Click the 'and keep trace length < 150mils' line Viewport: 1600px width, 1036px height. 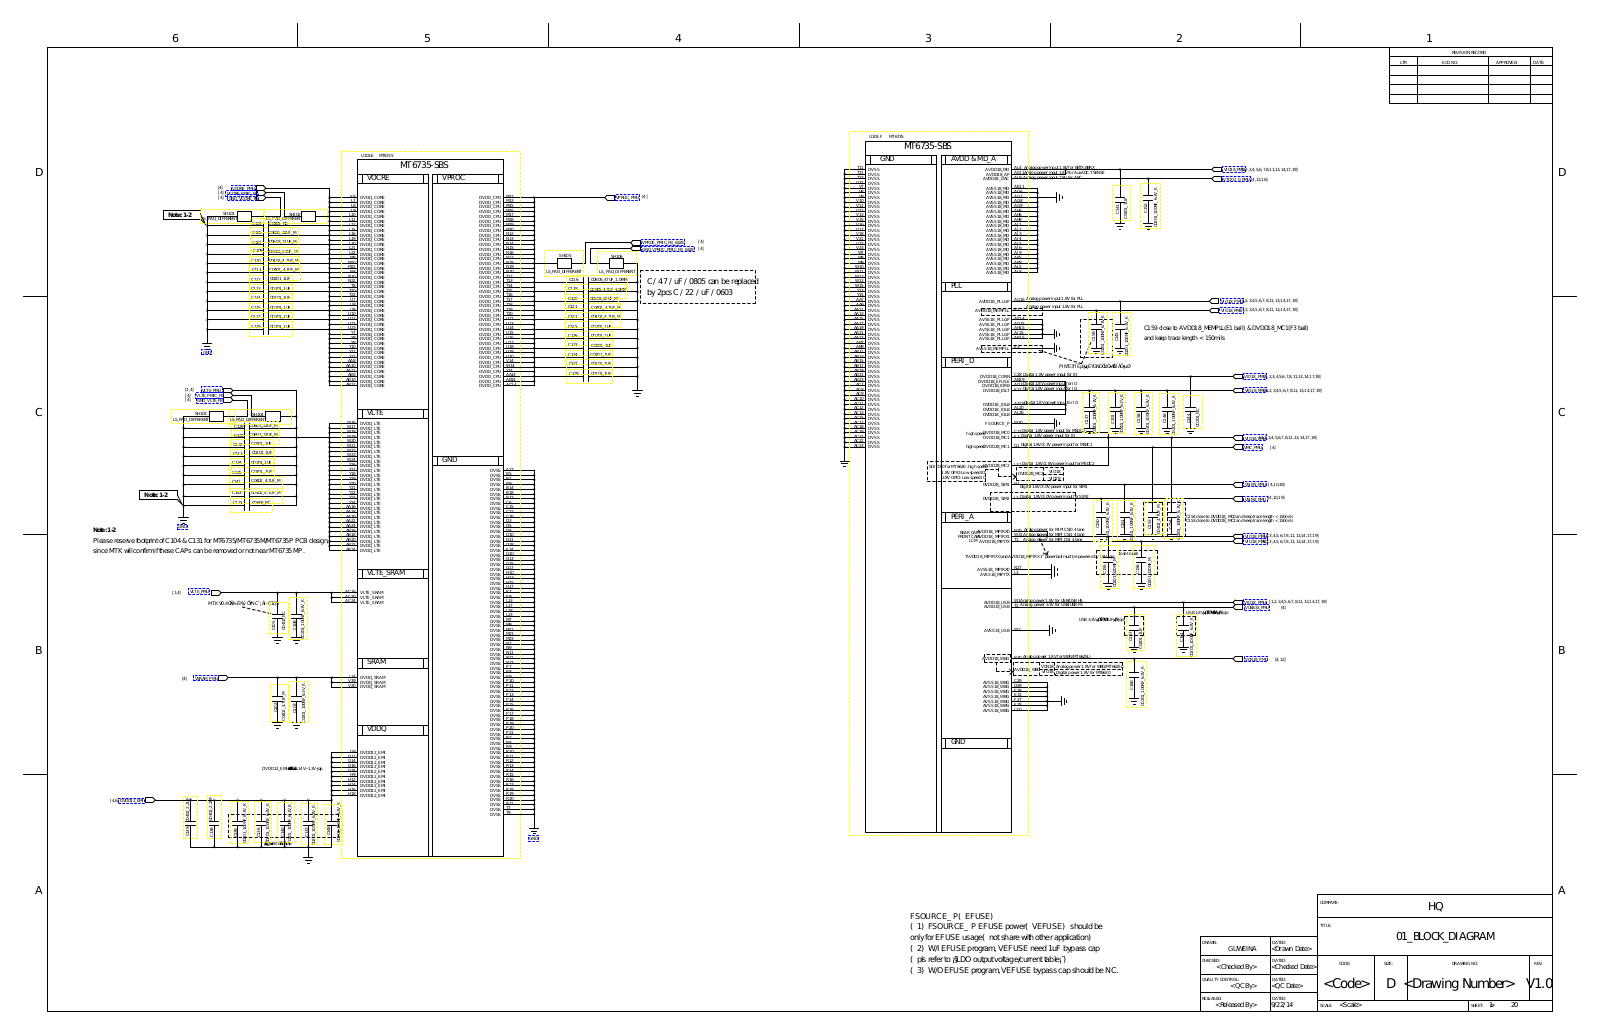tap(1184, 338)
